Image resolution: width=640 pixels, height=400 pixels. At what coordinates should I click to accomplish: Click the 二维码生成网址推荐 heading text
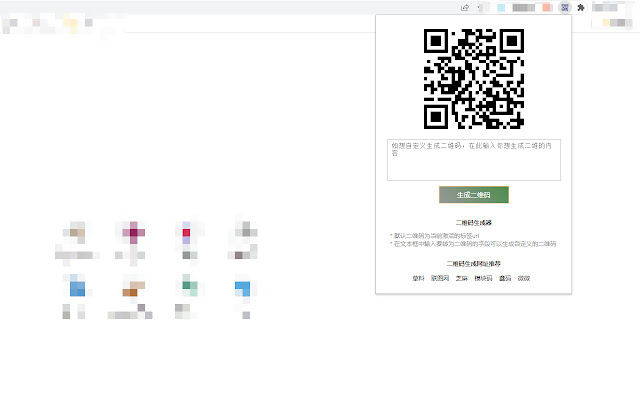474,264
